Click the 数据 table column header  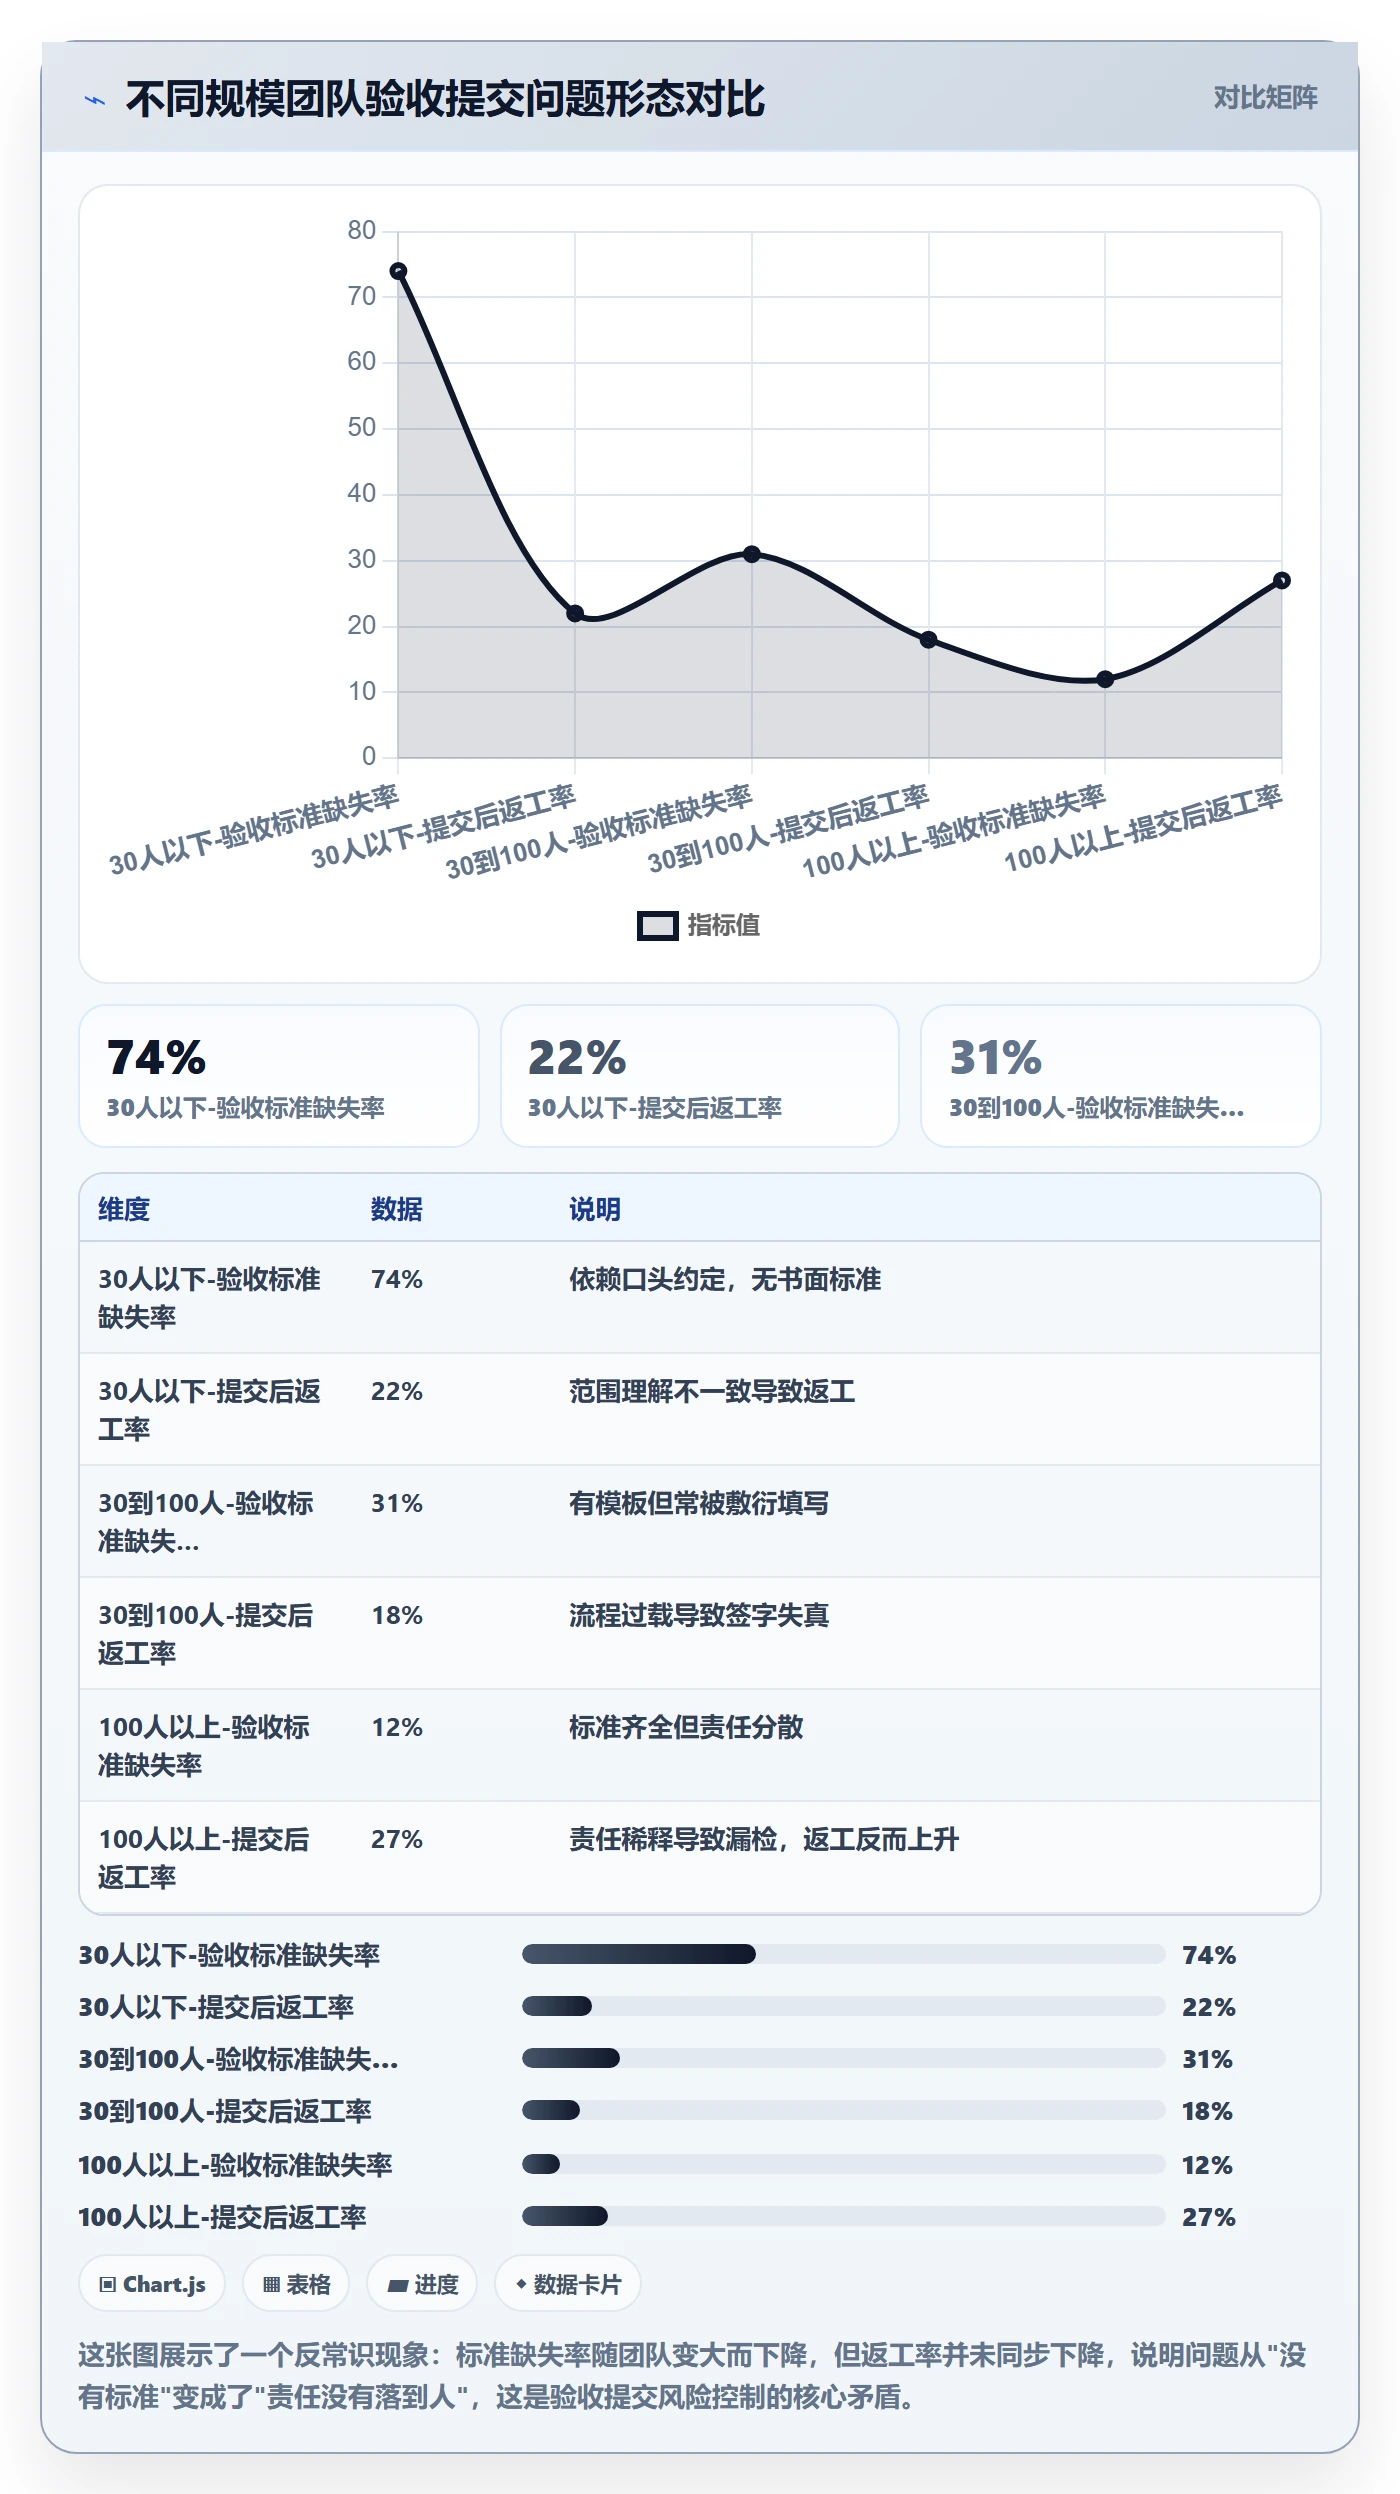(x=397, y=1209)
